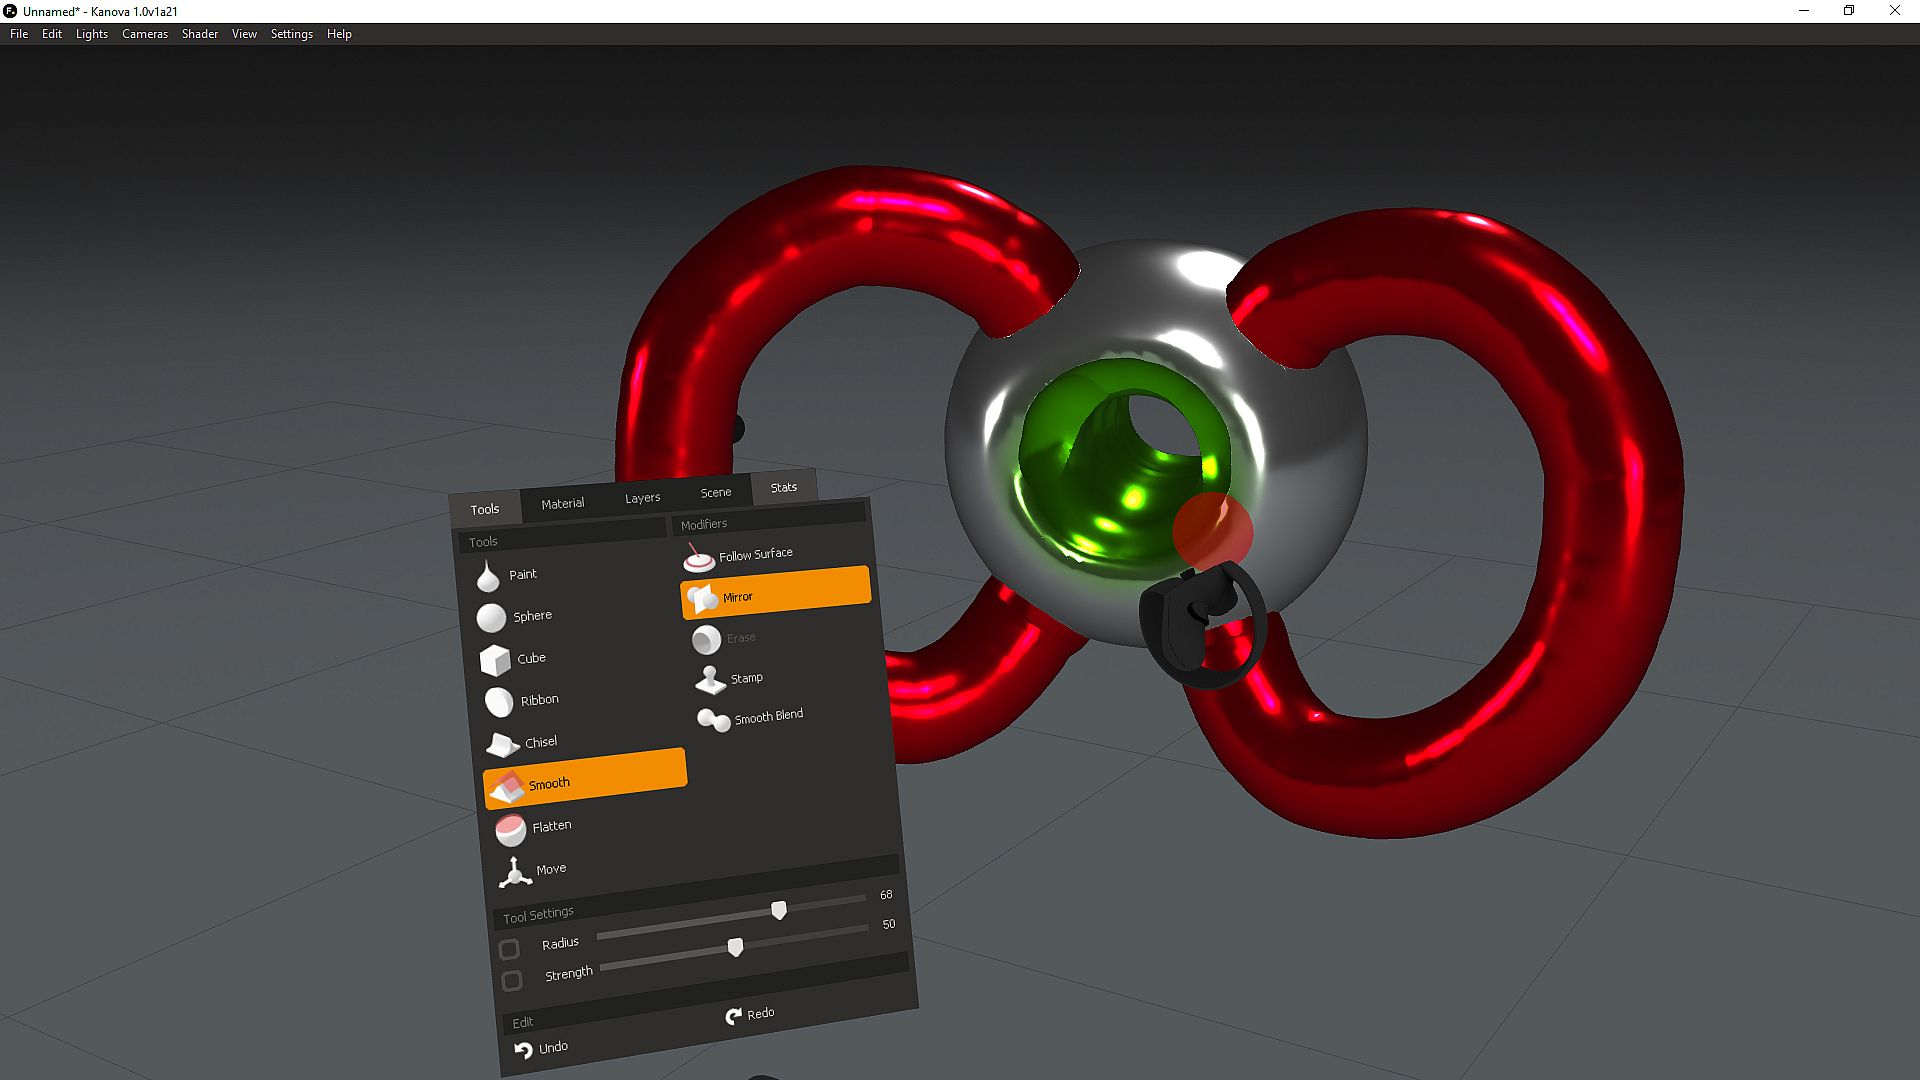
Task: Click the Strength slider handle
Action: point(735,946)
